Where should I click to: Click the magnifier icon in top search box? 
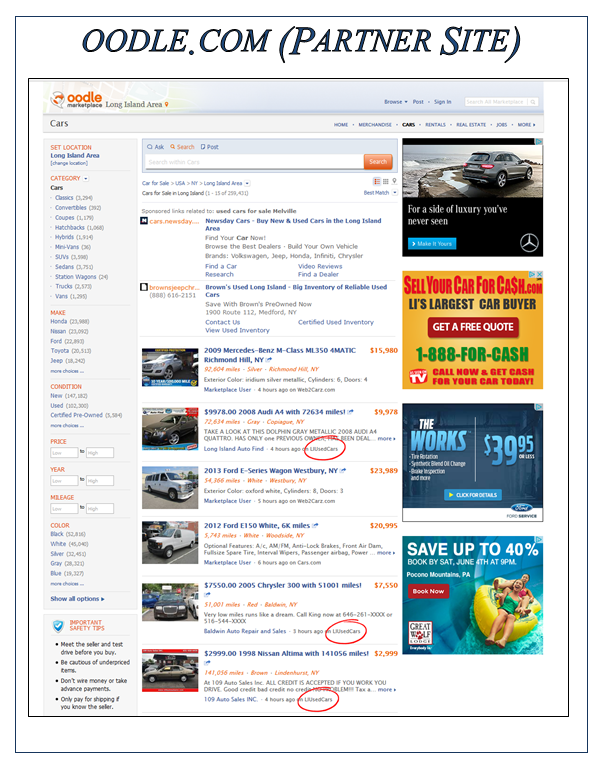(533, 102)
